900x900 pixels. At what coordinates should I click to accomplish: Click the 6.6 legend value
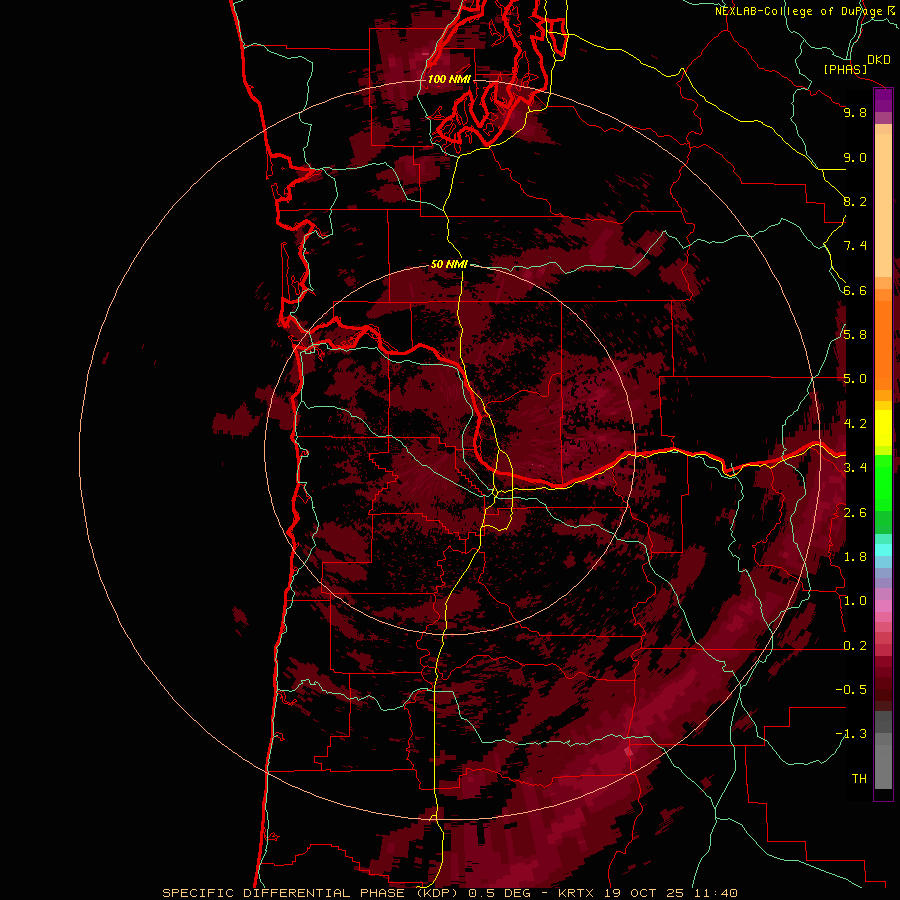coord(855,290)
